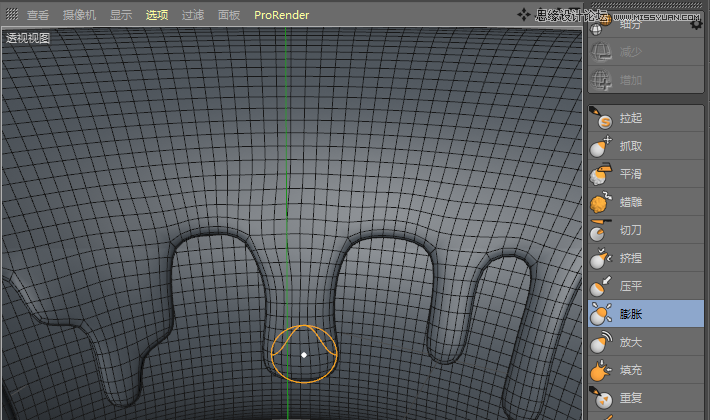
Task: Open the 显示 (Display) menu
Action: [121, 15]
